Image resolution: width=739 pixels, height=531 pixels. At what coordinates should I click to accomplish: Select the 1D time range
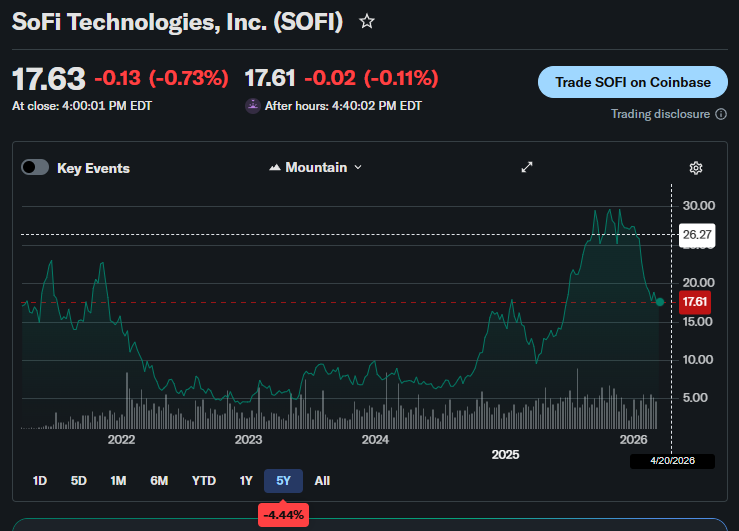tap(40, 481)
